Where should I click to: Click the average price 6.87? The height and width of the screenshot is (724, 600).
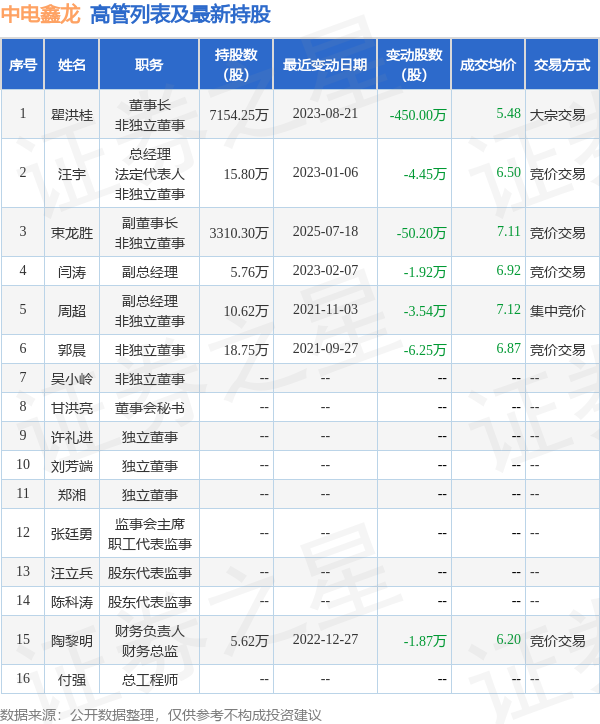[x=509, y=349]
